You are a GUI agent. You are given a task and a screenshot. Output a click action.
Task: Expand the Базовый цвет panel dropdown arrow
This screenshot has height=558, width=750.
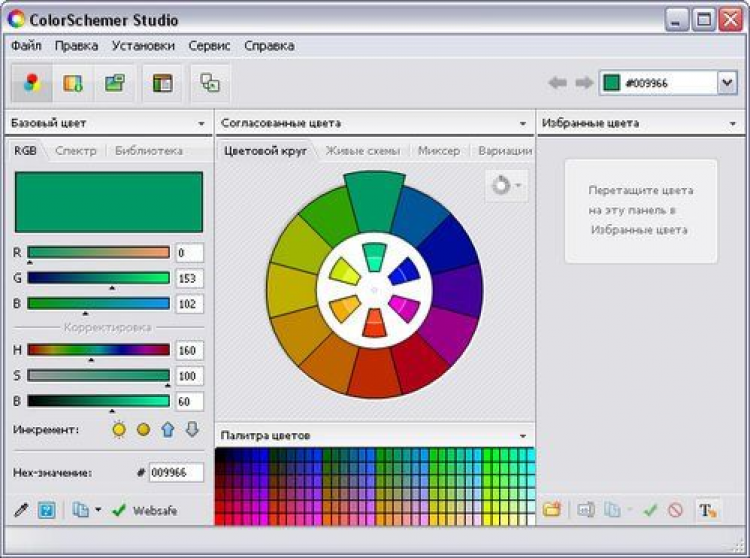click(x=201, y=123)
